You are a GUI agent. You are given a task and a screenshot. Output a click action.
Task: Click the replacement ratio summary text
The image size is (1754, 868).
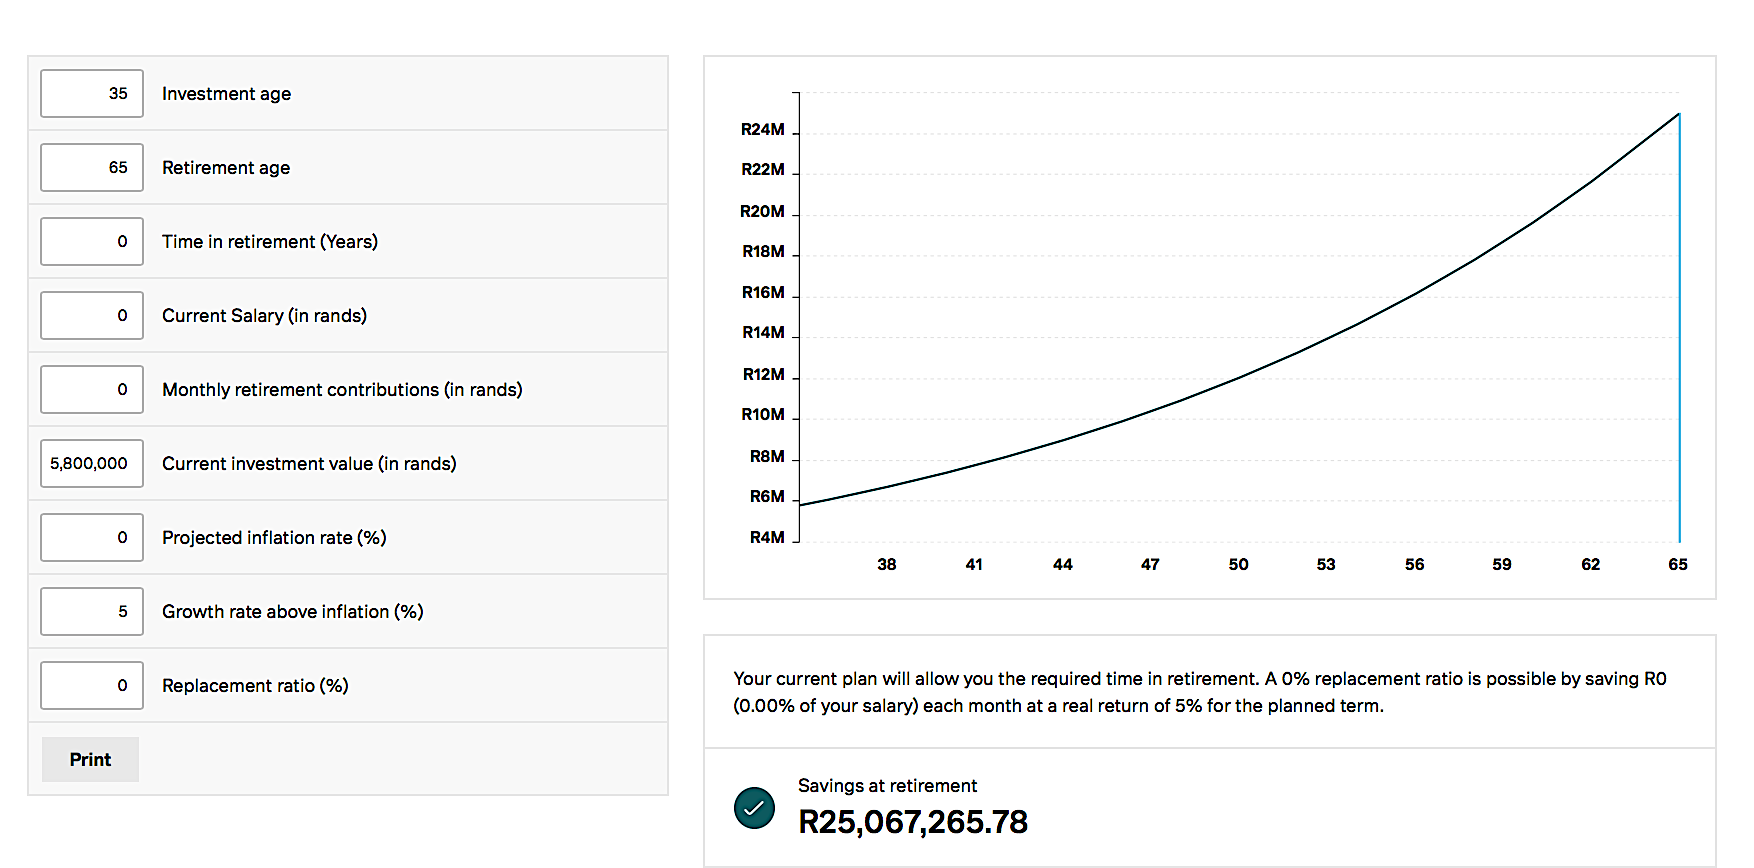pos(1199,692)
